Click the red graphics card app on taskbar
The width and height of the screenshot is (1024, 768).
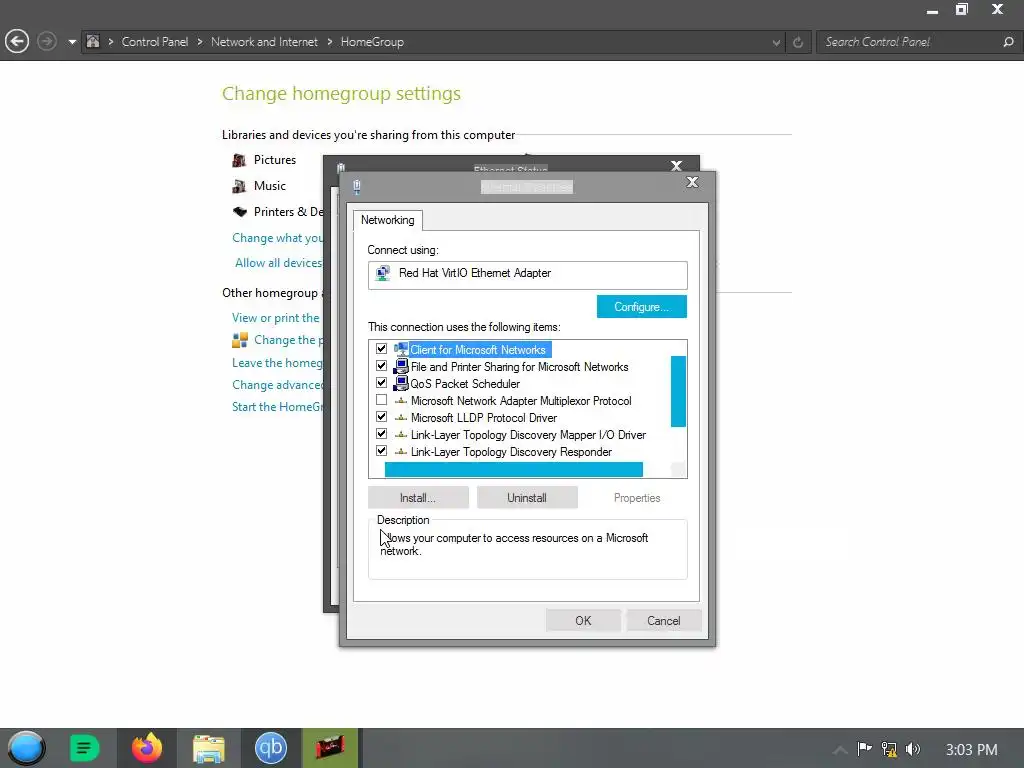point(330,748)
